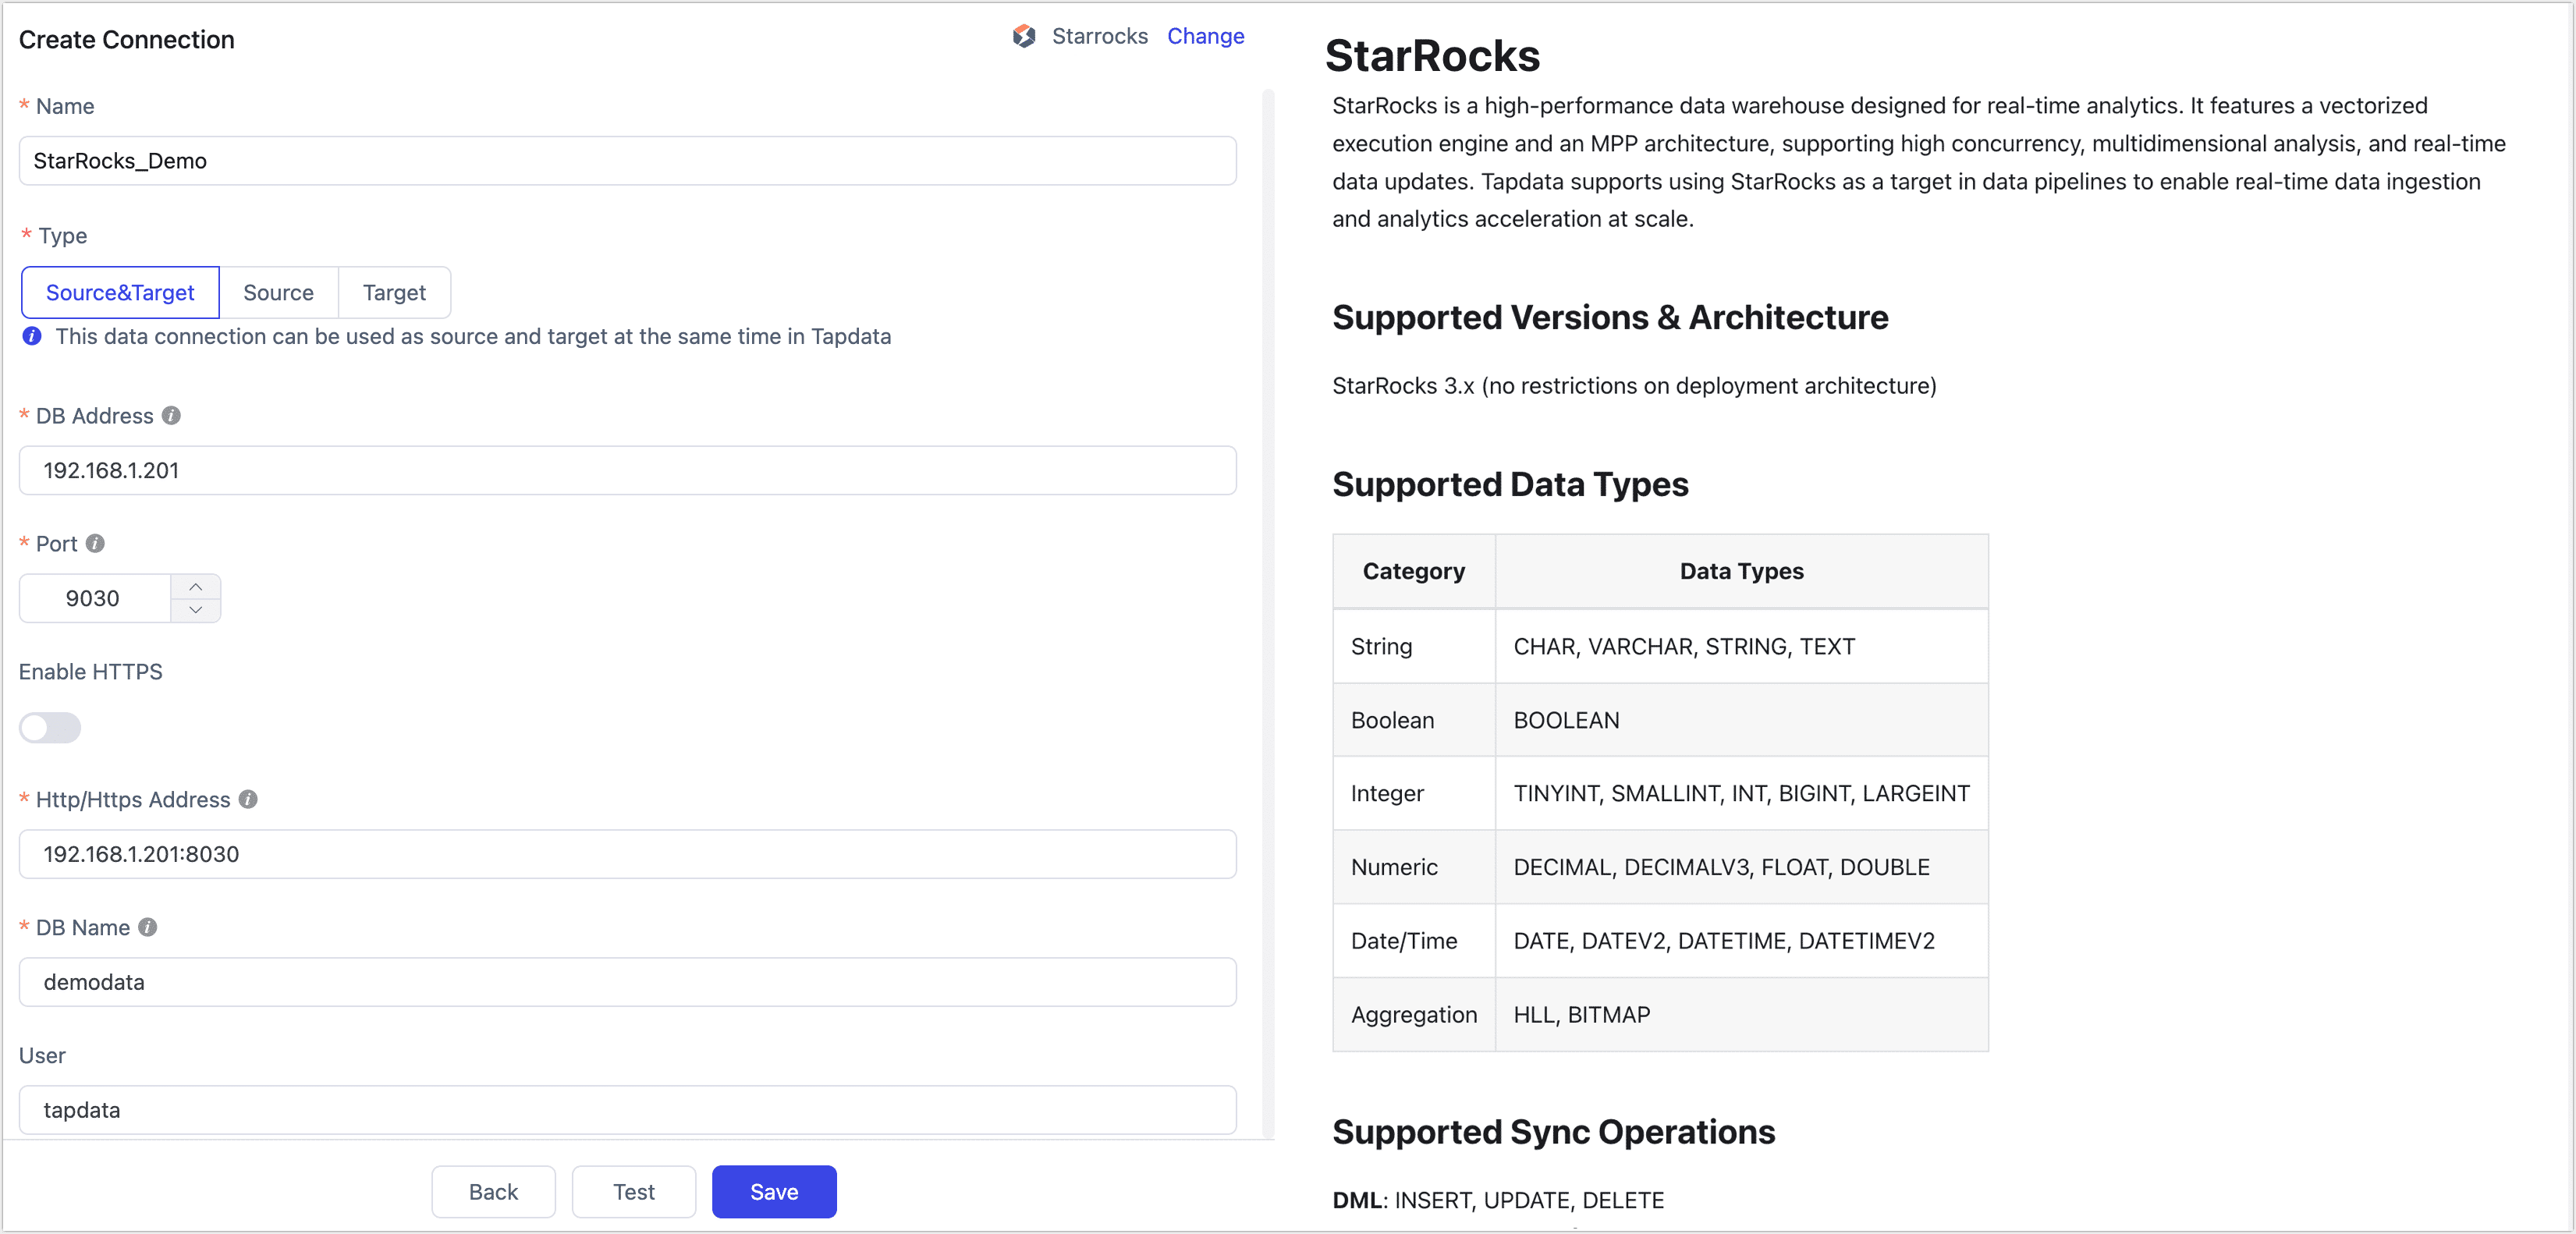Click the Http/Https Address input field
The image size is (2576, 1234).
tap(628, 854)
